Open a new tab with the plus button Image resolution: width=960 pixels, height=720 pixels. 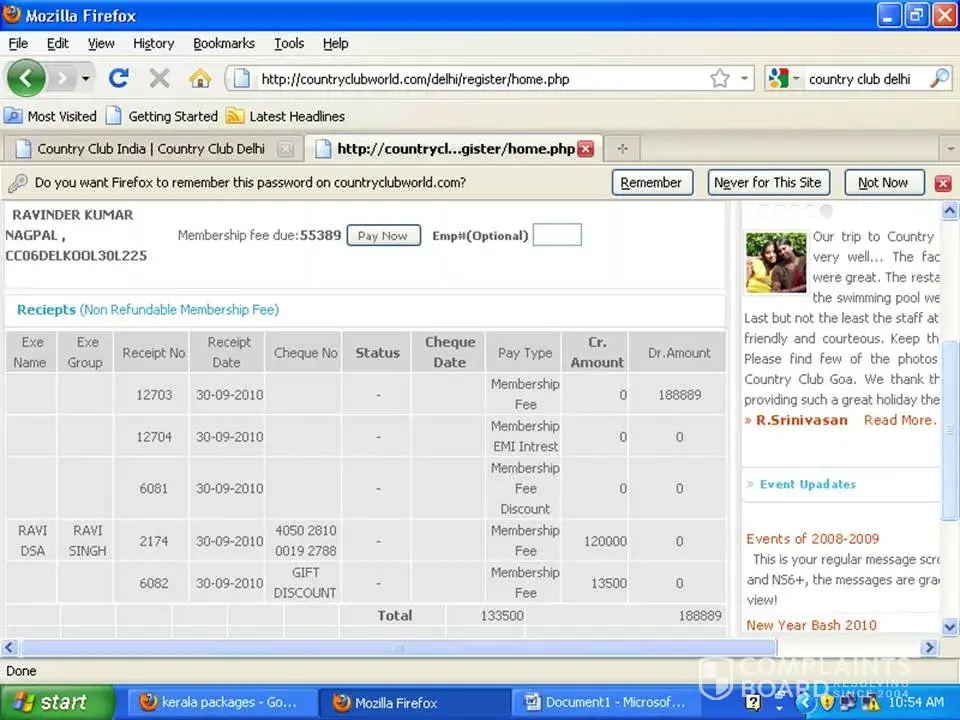click(622, 148)
